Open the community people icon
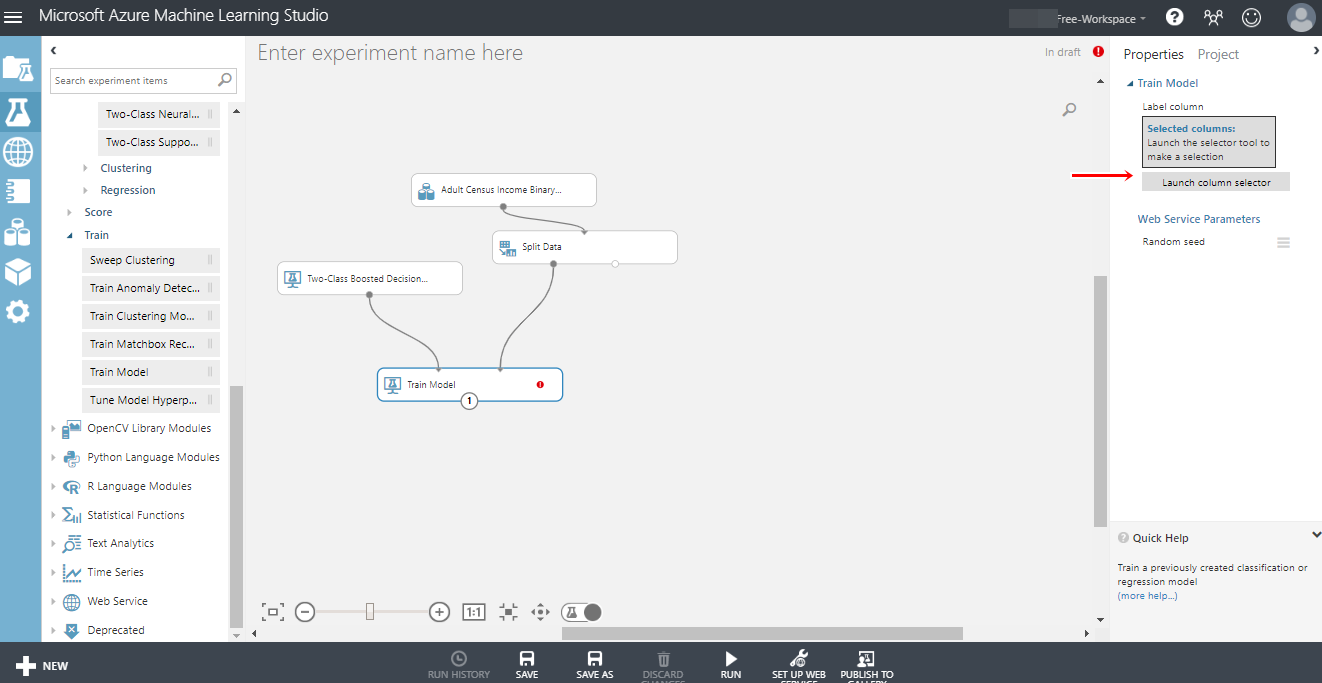The width and height of the screenshot is (1322, 683). pyautogui.click(x=1213, y=17)
